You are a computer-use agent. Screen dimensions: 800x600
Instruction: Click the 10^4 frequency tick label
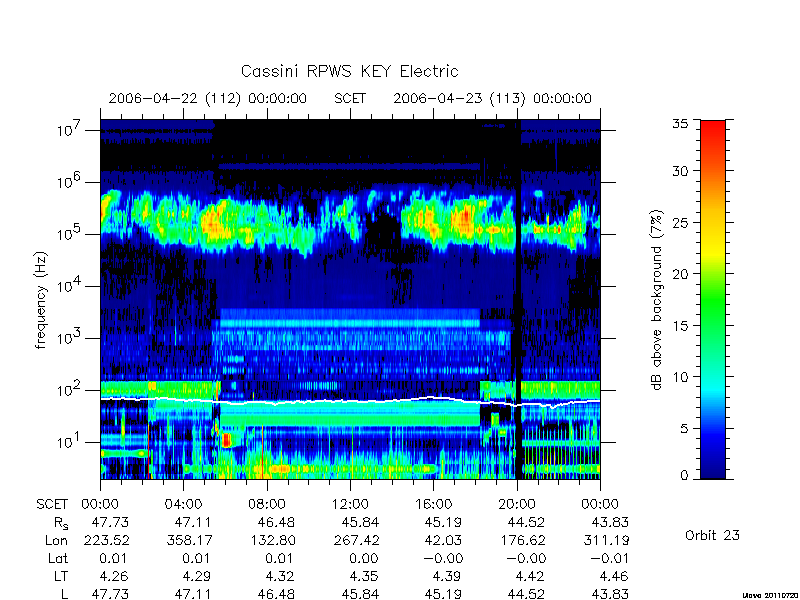[70, 285]
